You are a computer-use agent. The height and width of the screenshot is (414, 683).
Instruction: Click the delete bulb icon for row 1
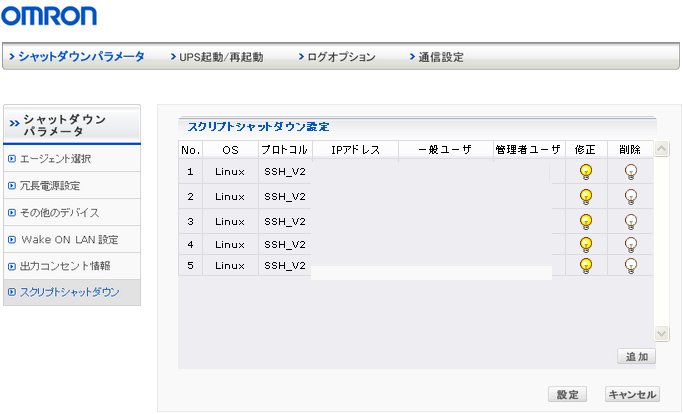631,171
